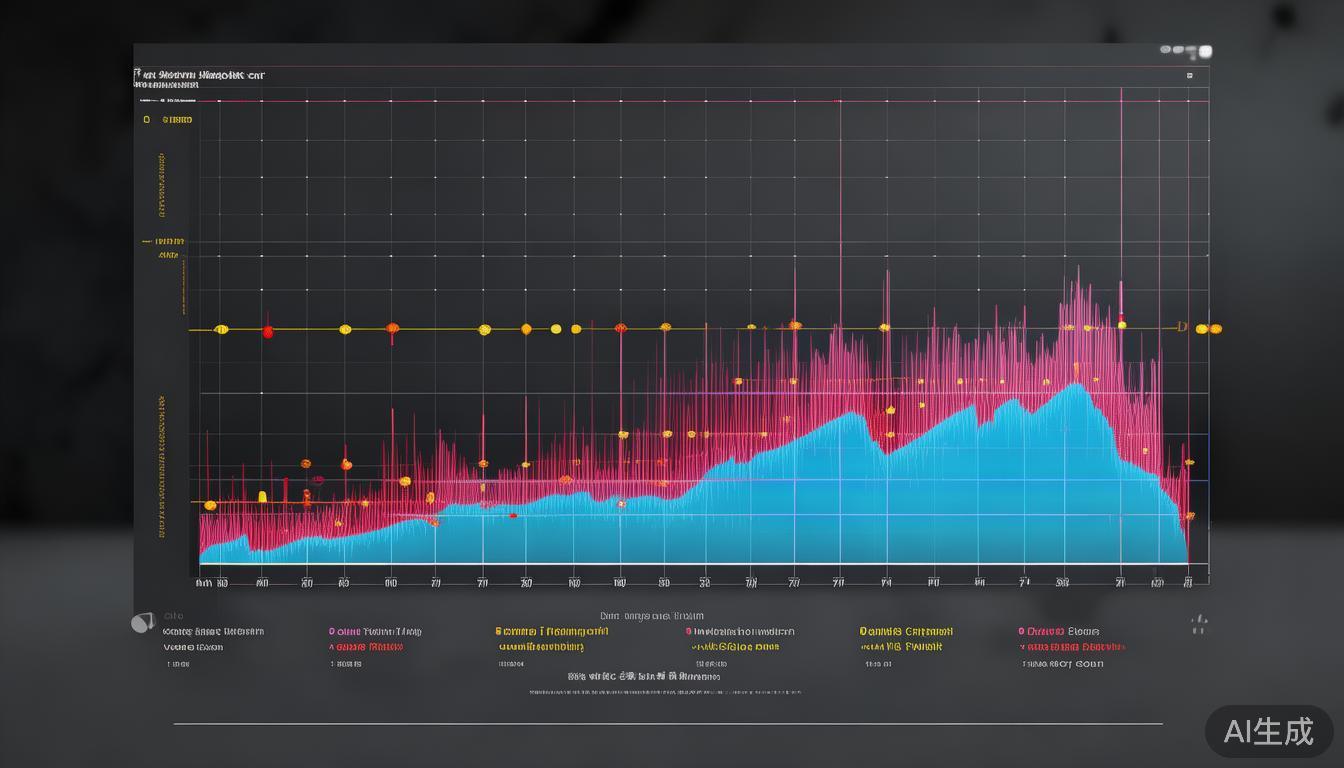Image resolution: width=1344 pixels, height=768 pixels.
Task: Select the two yellow dots right of the threshold line
Action: point(1209,328)
